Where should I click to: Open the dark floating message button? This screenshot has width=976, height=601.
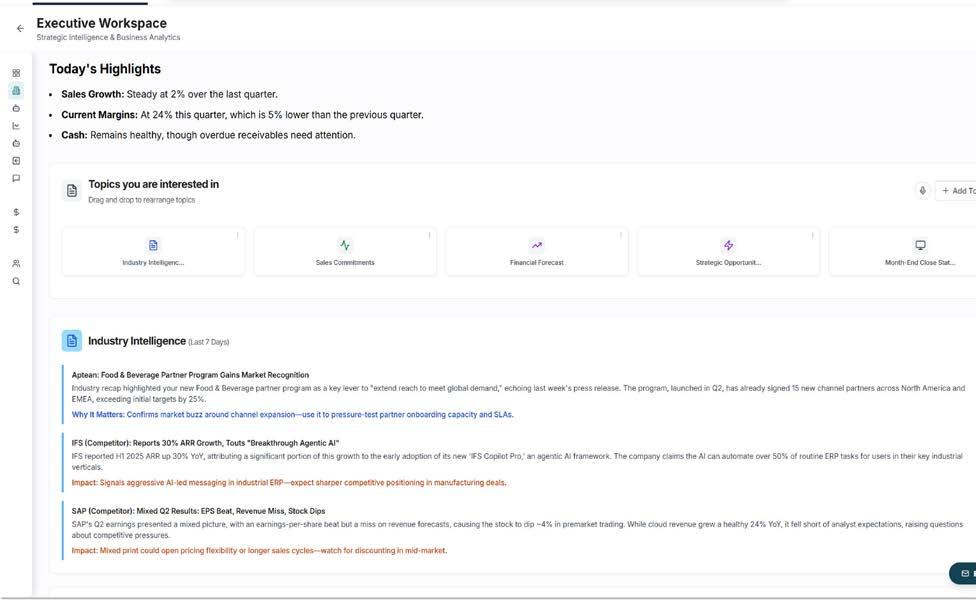(963, 574)
